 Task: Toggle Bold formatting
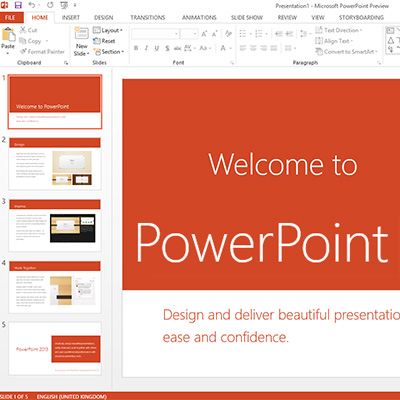(x=136, y=48)
